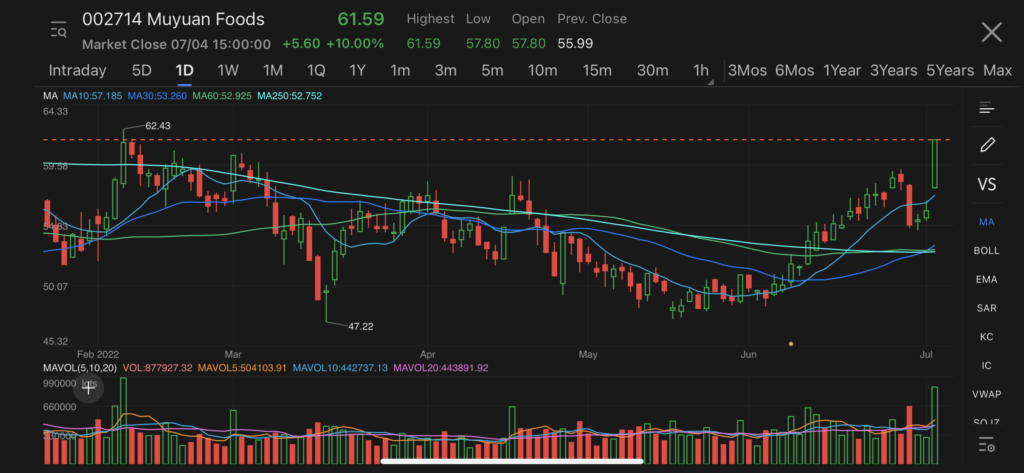Select the 1Q timeframe tab
Screen dimensions: 1024x473
tap(316, 71)
